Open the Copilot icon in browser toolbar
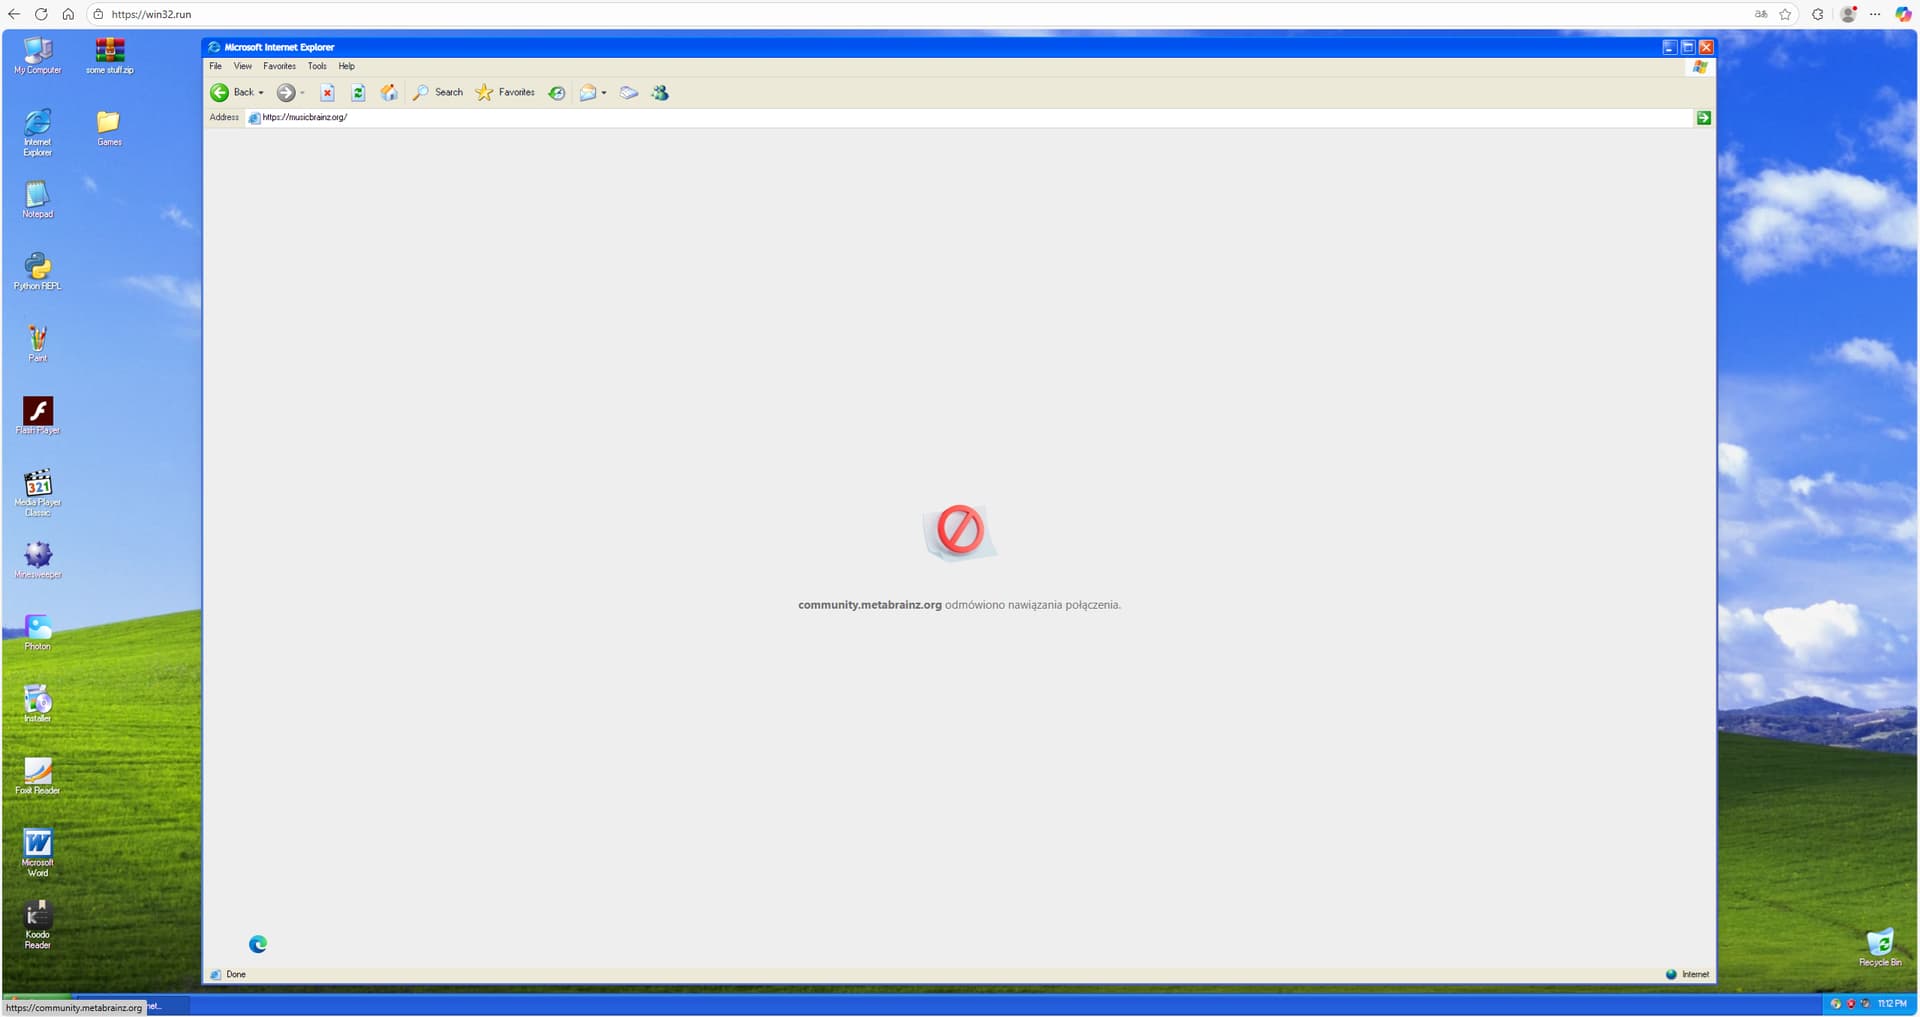Image resolution: width=1920 pixels, height=1017 pixels. coord(1903,14)
